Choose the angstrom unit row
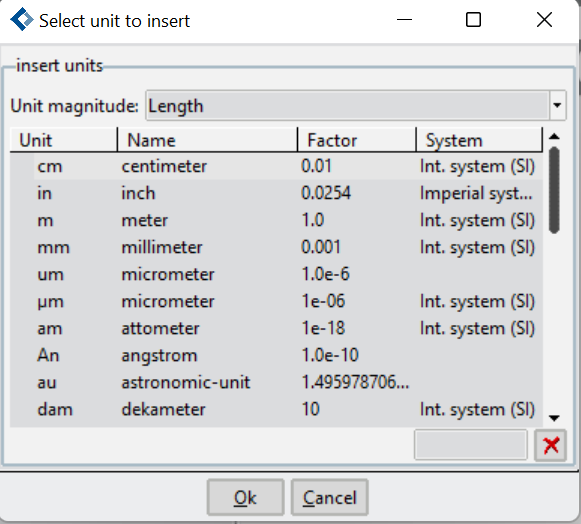 coord(276,356)
